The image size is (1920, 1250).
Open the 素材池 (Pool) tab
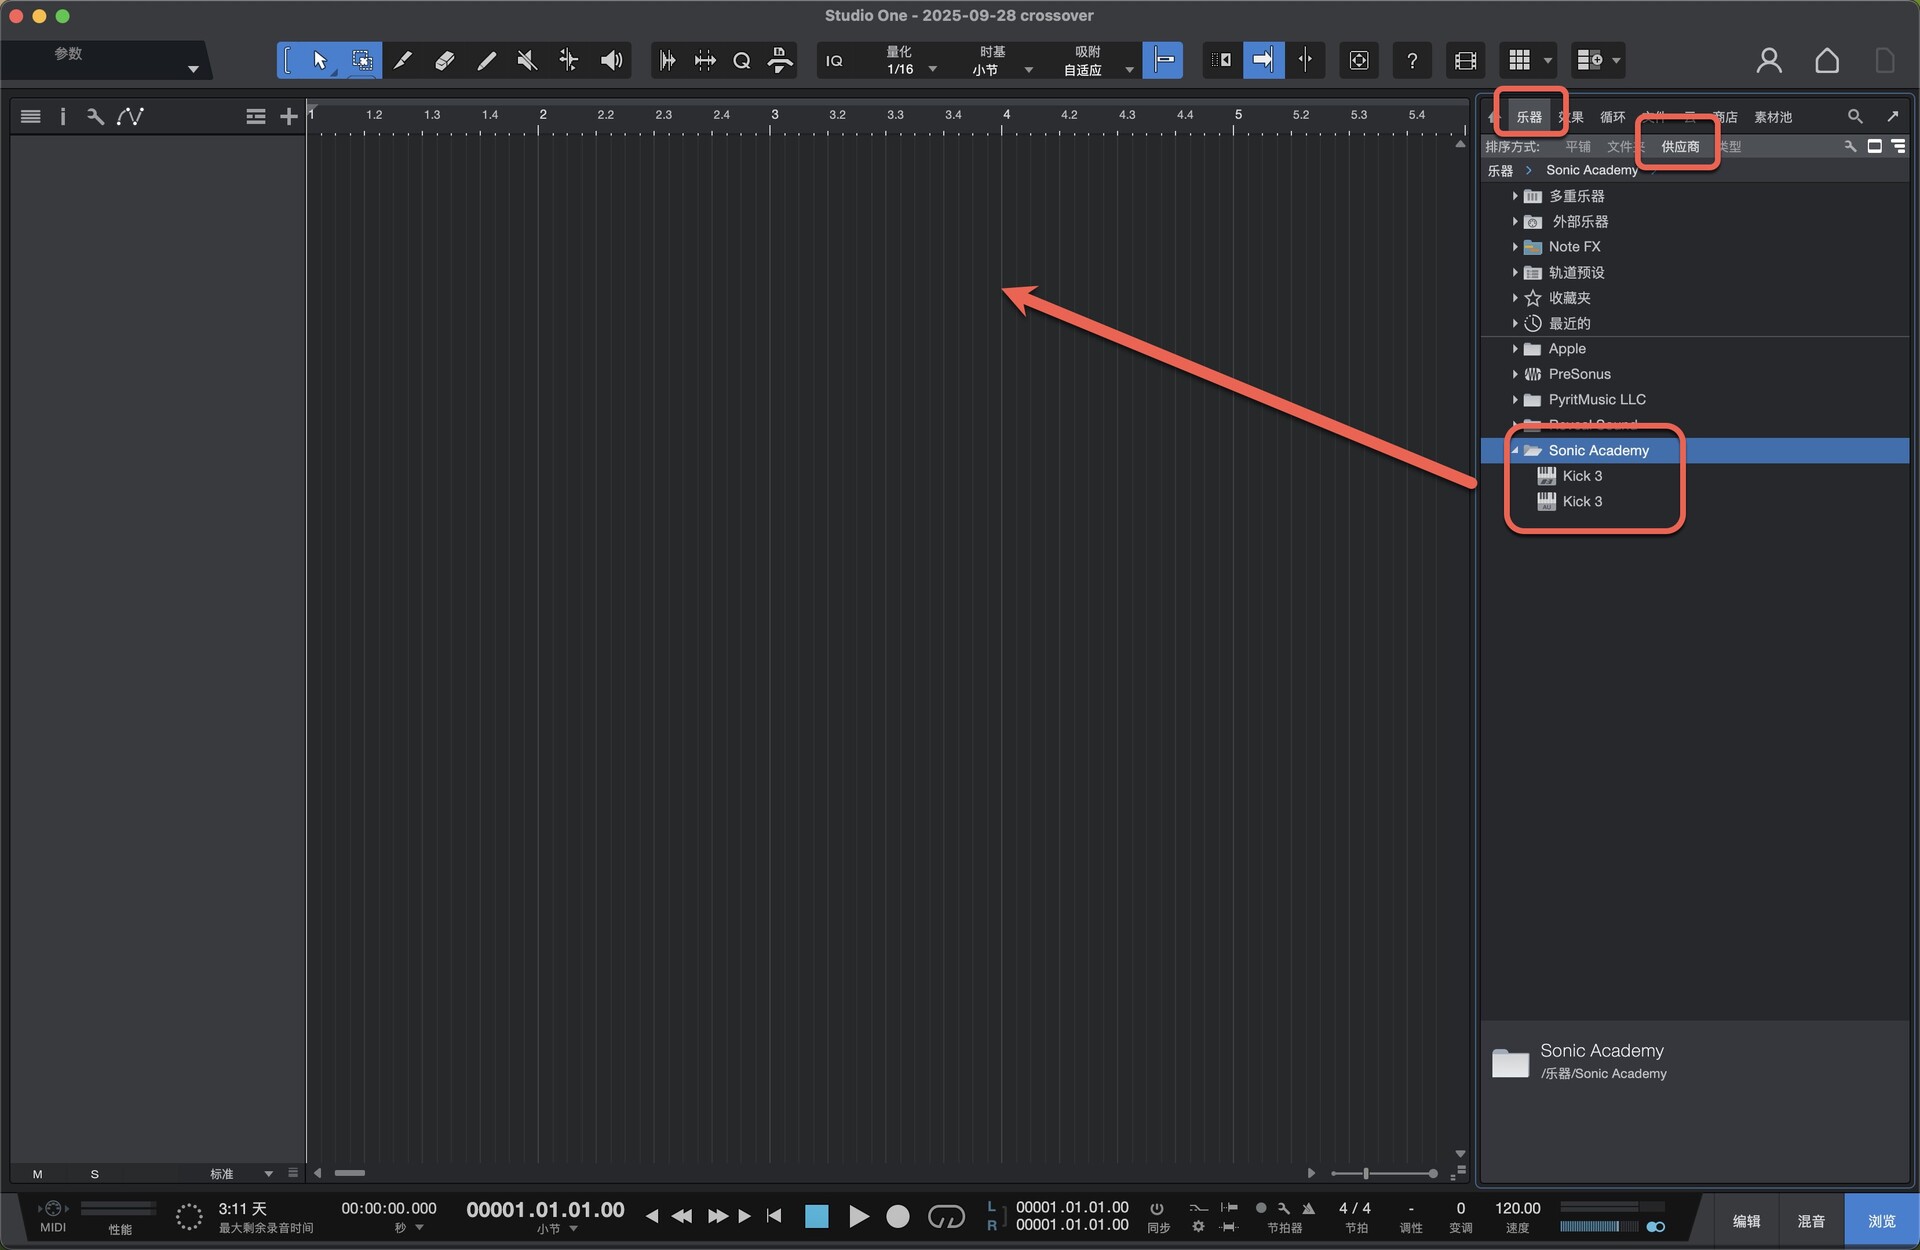tap(1772, 117)
